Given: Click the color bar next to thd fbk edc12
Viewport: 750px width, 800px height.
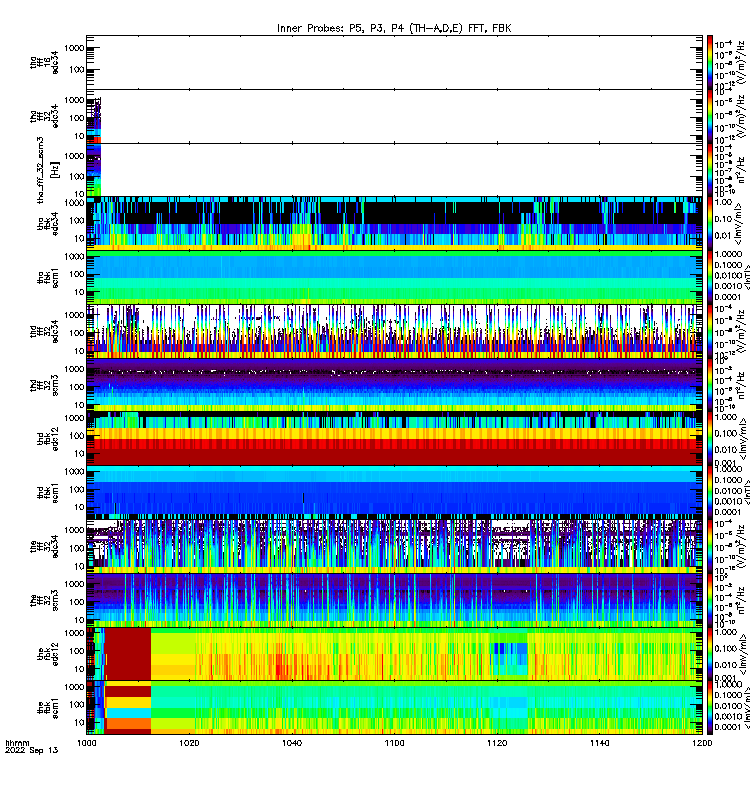Looking at the screenshot, I should click(710, 439).
